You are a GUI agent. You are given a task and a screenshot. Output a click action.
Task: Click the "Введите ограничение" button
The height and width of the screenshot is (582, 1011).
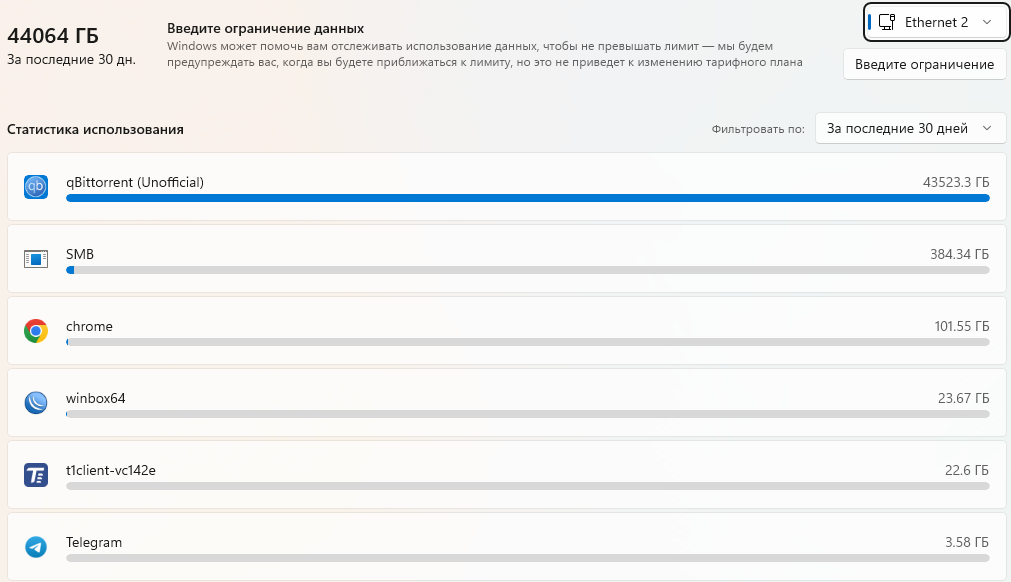[924, 64]
